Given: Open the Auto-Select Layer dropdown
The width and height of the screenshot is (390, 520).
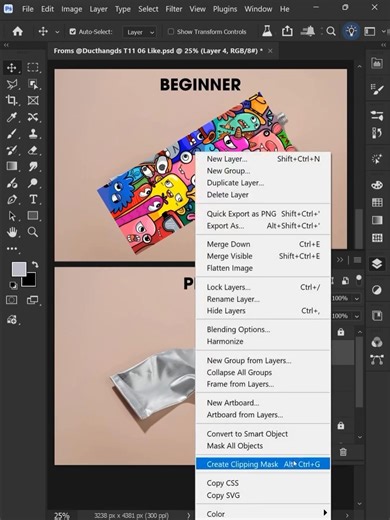Looking at the screenshot, I should point(139,32).
